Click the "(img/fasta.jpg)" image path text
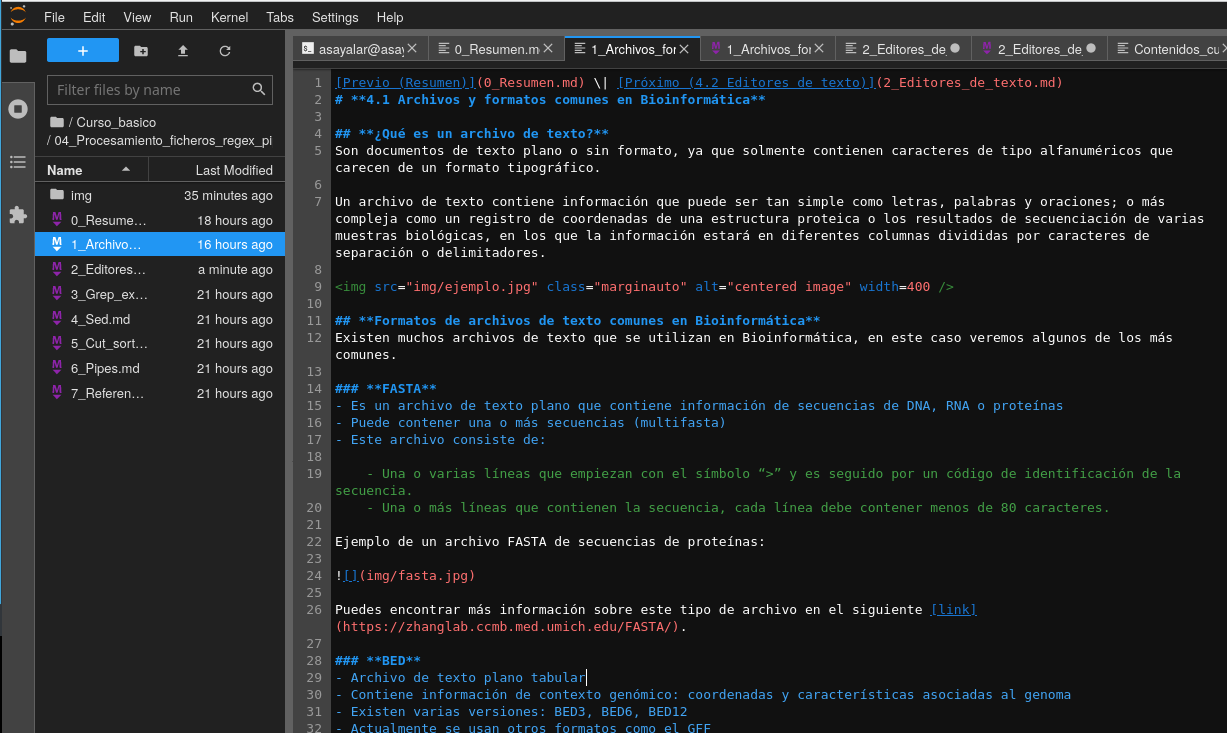The image size is (1227, 733). pos(417,576)
